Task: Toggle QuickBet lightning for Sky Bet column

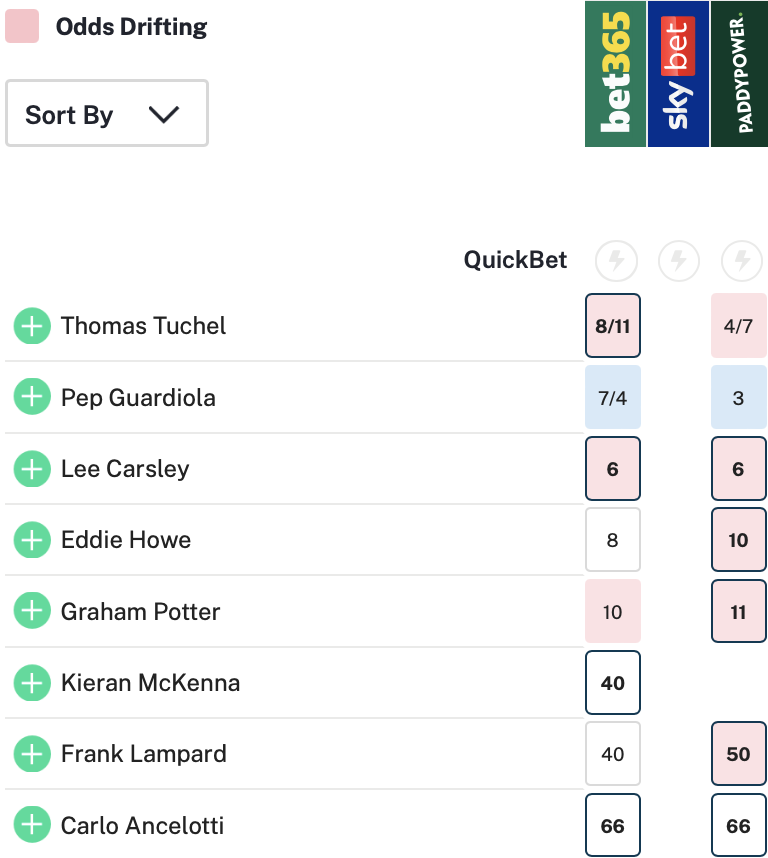Action: [679, 261]
